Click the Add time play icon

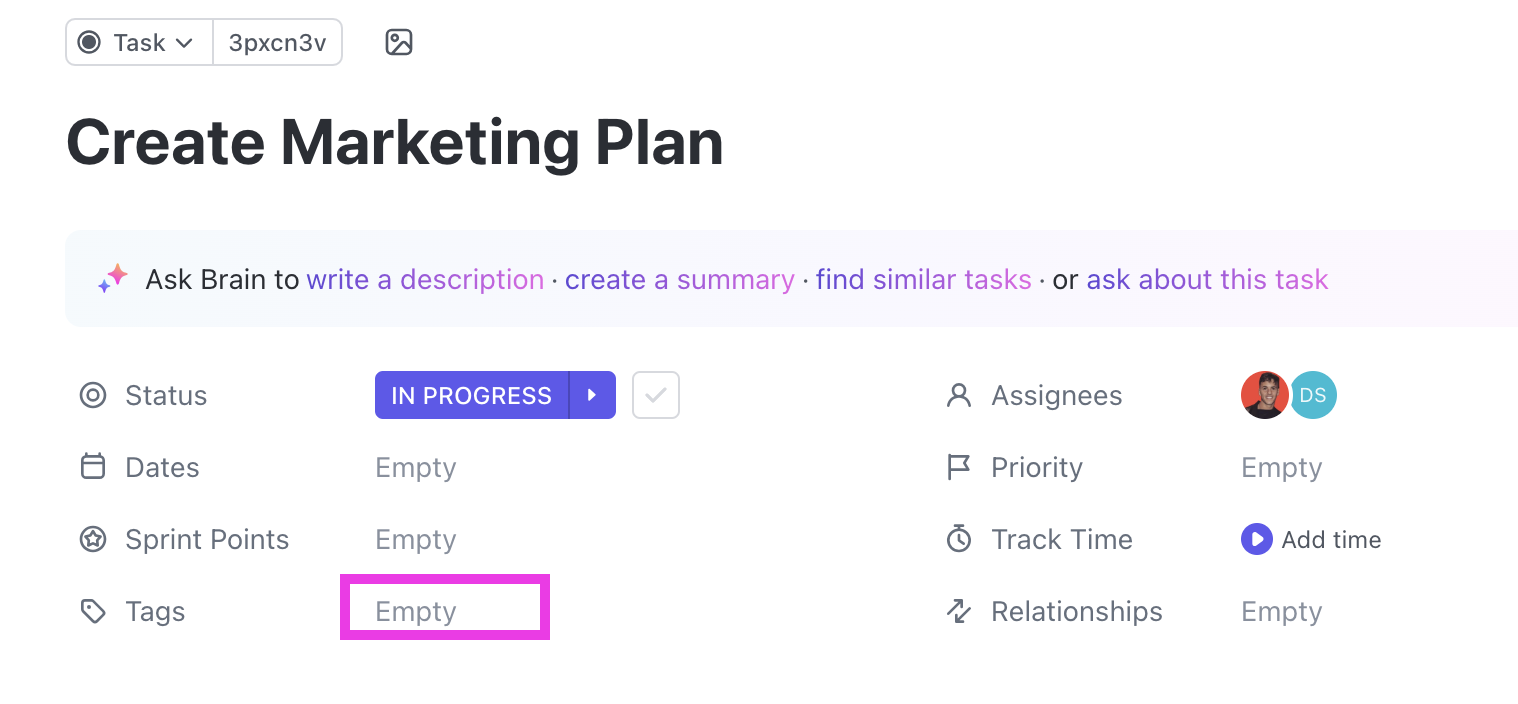pyautogui.click(x=1256, y=540)
